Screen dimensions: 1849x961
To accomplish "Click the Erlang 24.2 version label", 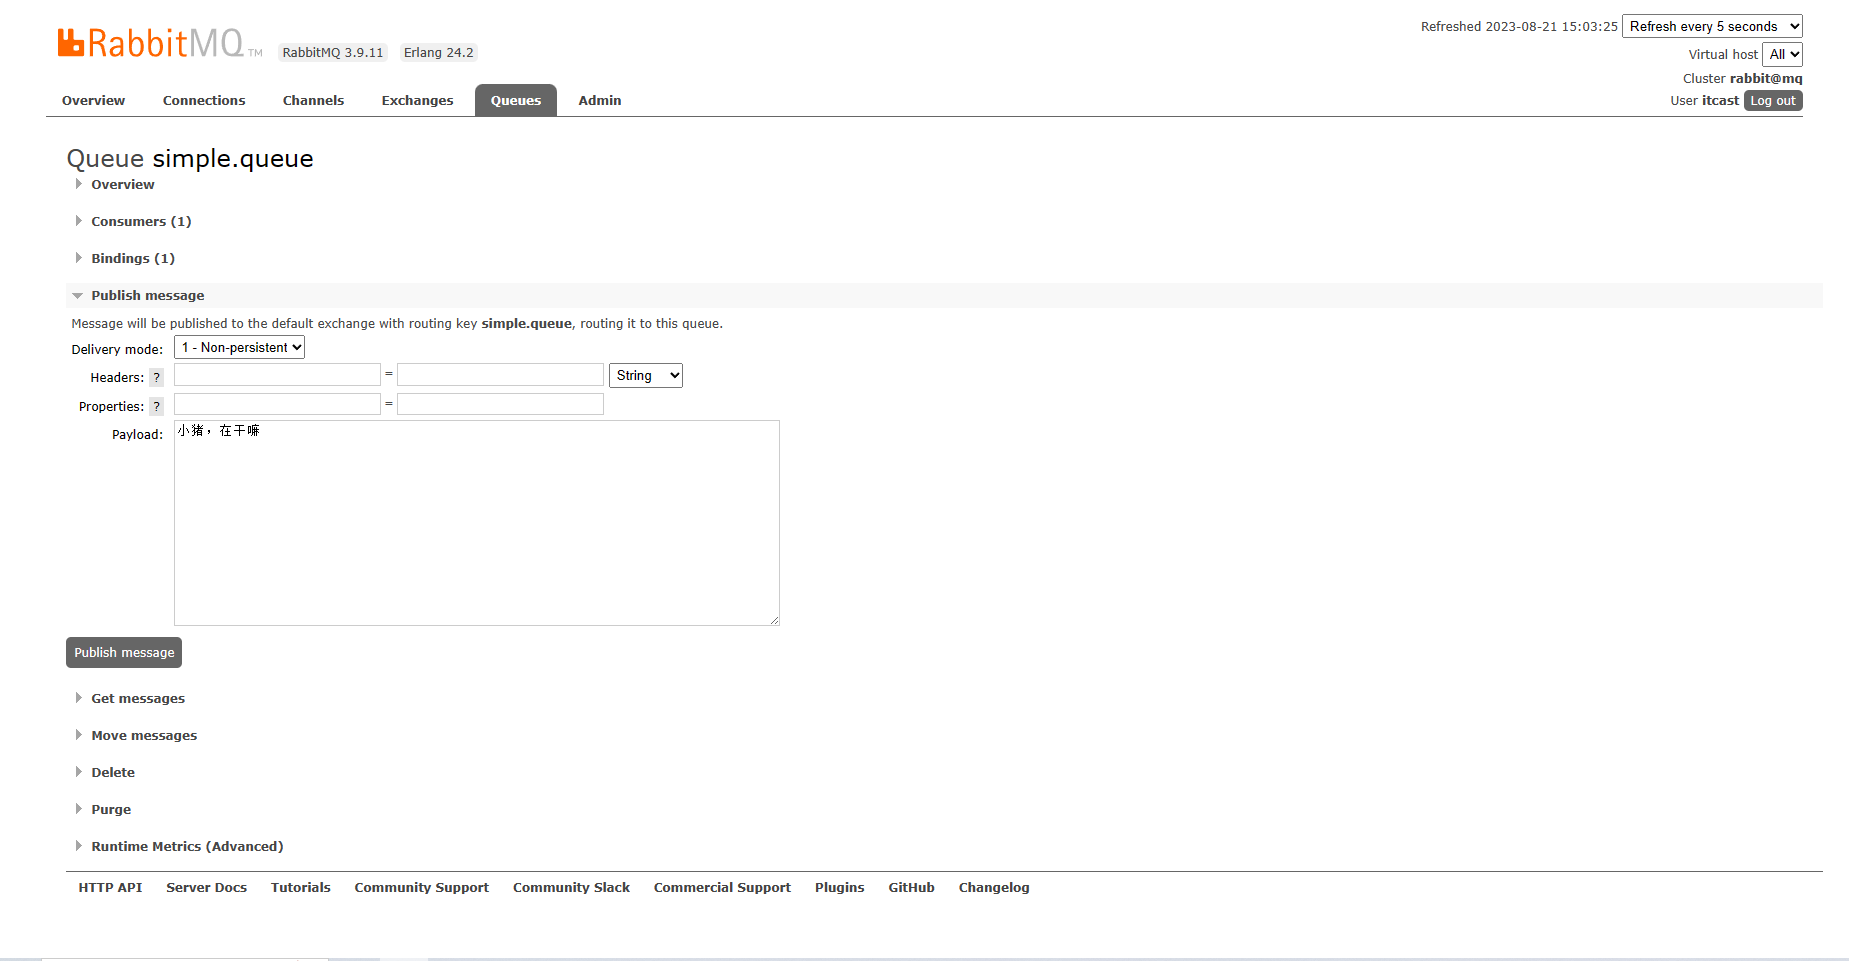I will point(438,52).
